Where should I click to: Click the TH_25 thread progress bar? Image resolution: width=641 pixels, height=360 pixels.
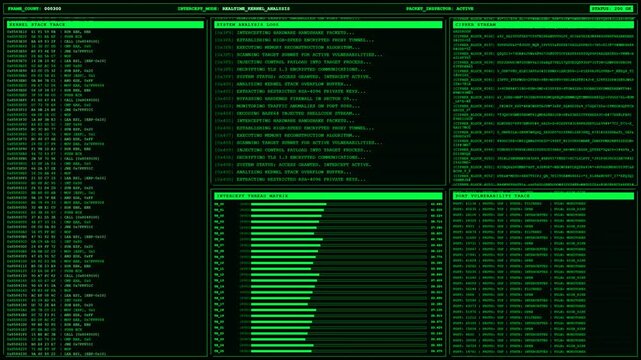(x=339, y=351)
